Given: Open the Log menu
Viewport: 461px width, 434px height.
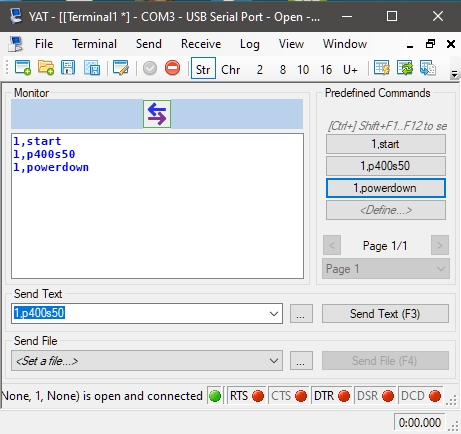Looking at the screenshot, I should point(250,44).
